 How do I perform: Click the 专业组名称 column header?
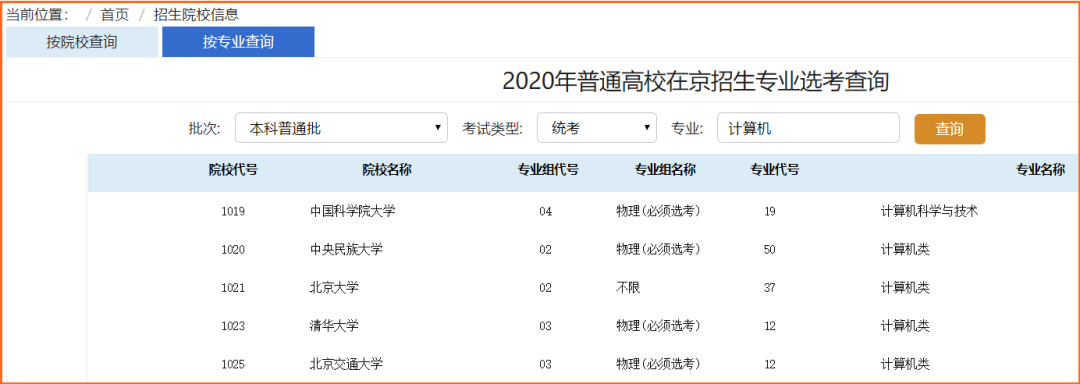[x=665, y=170]
